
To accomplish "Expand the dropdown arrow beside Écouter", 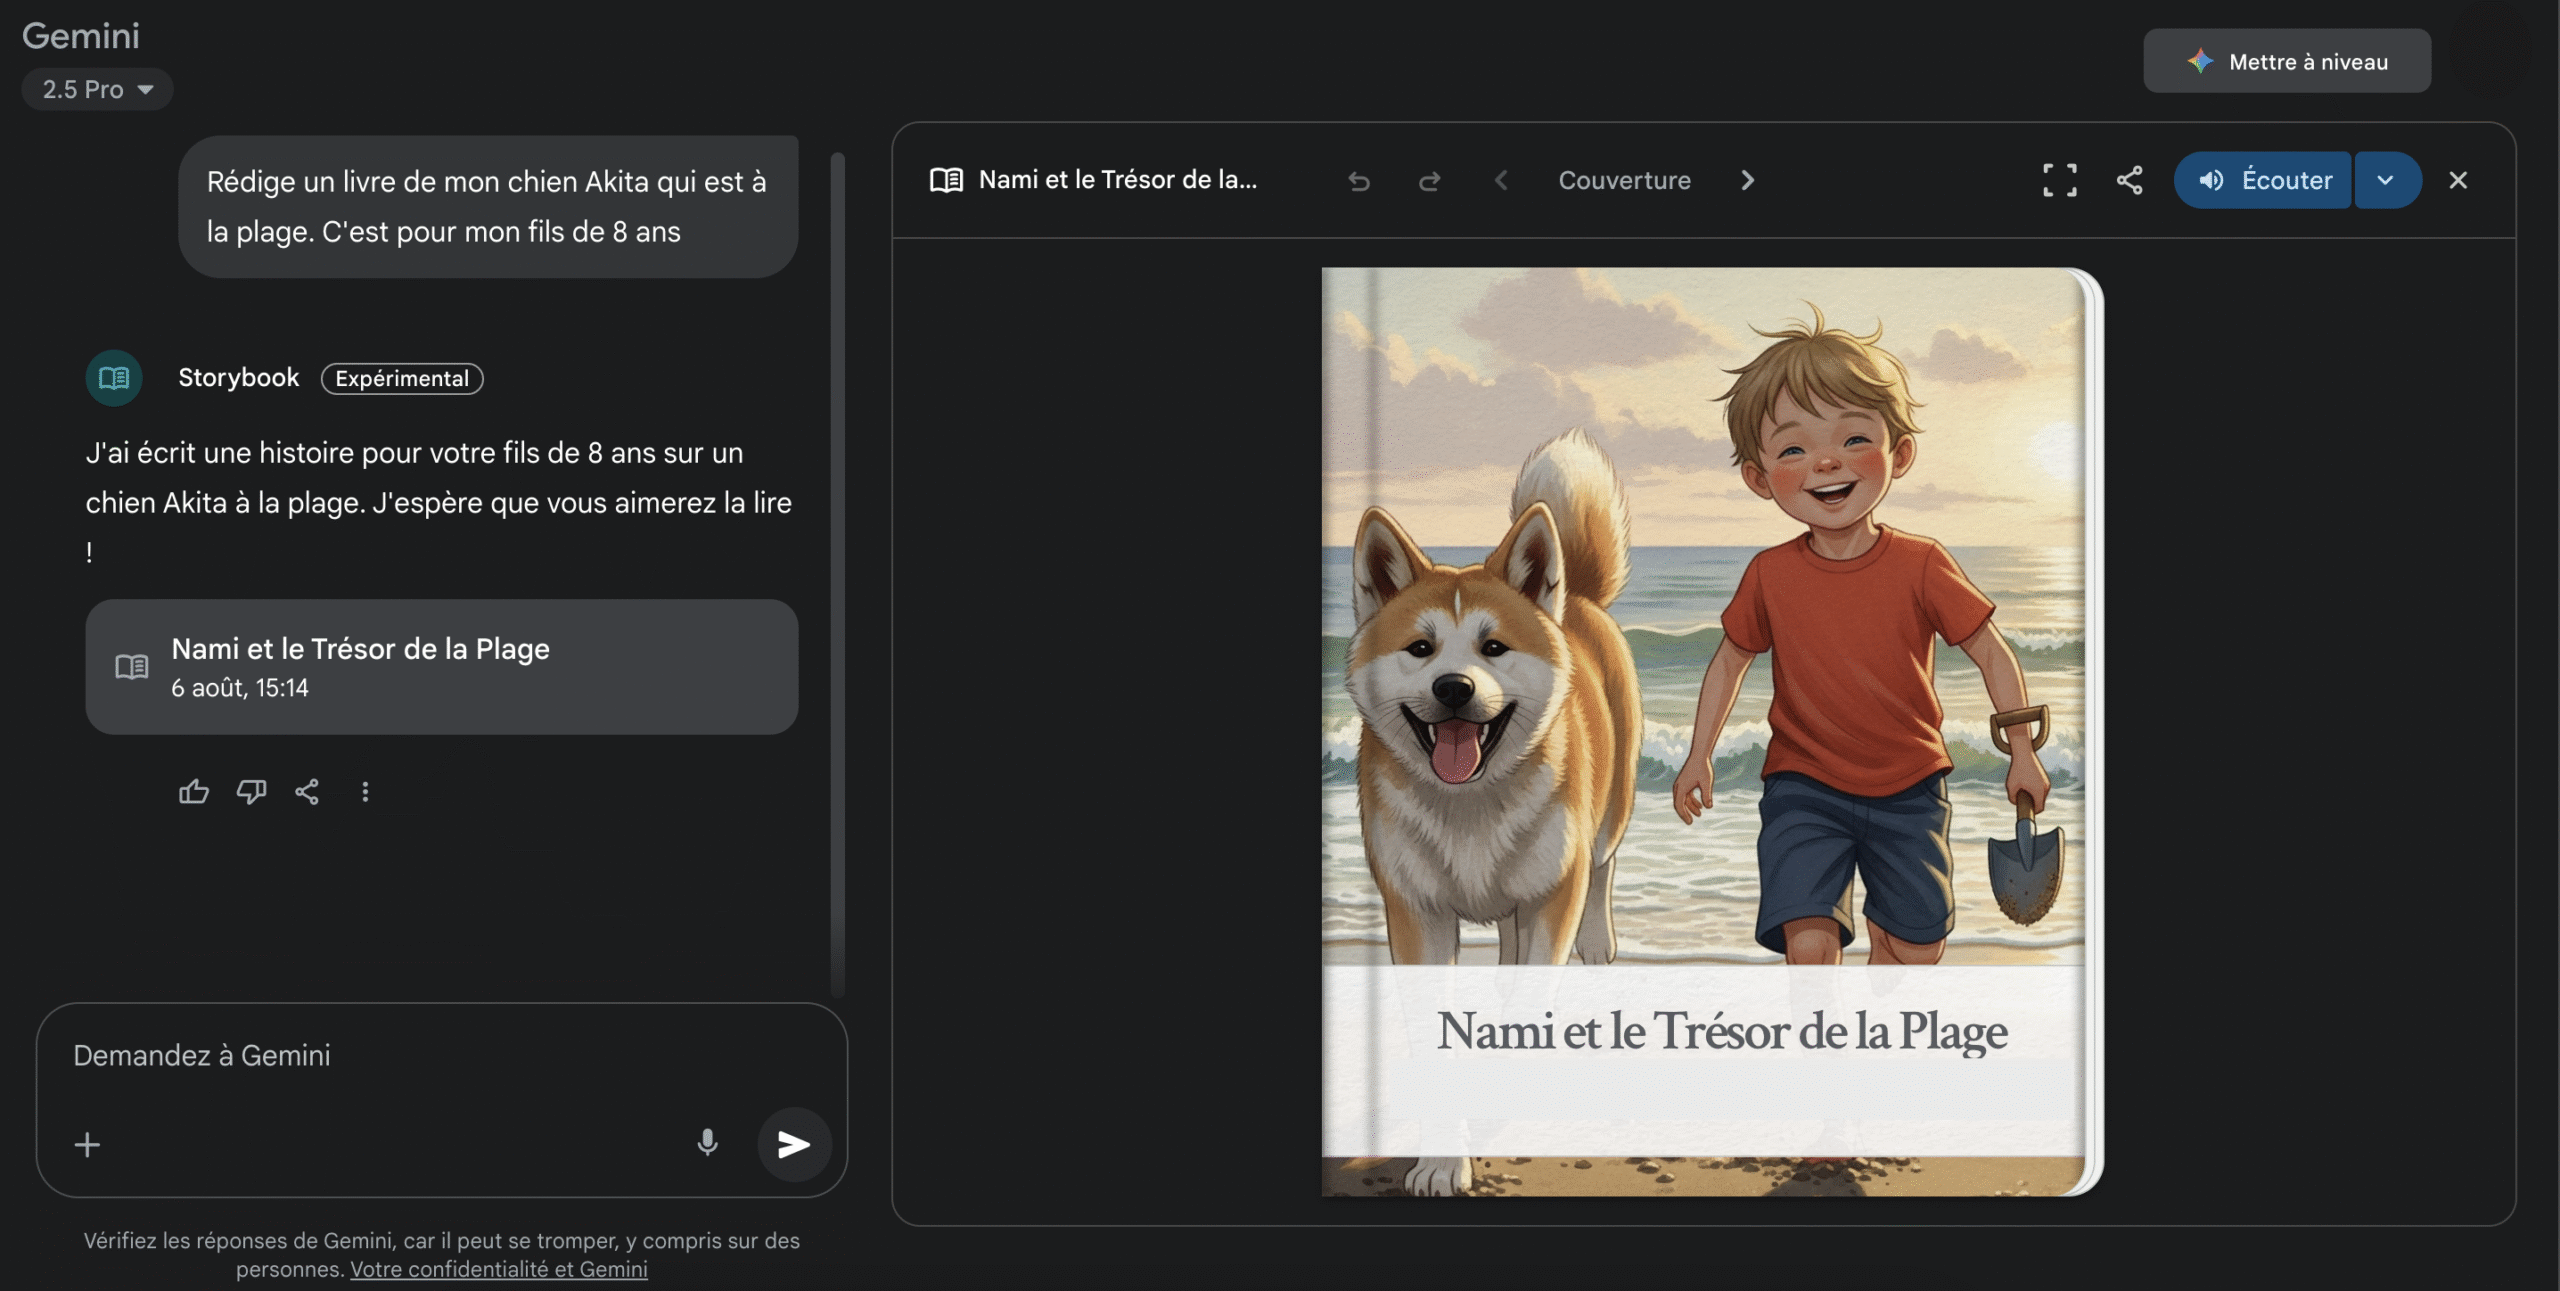I will [2385, 181].
